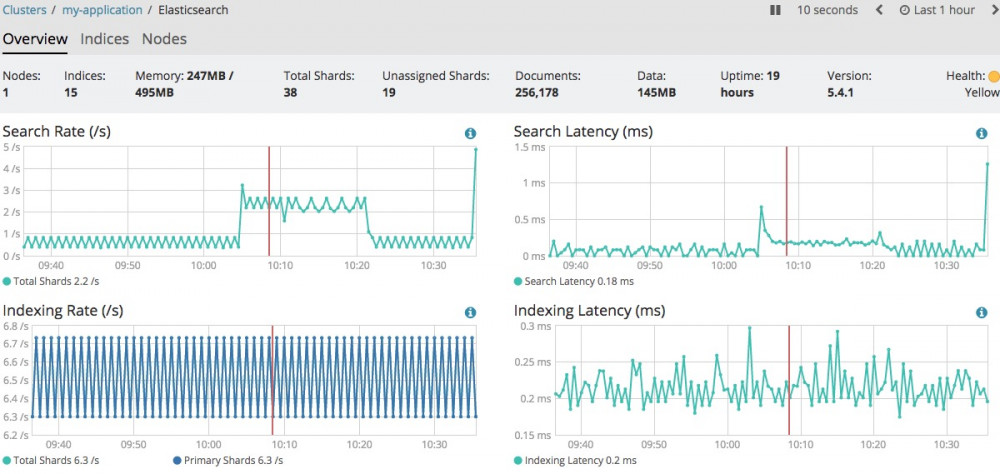Click the Indexing Latency (ms) chart title
The image size is (1000, 474).
point(589,311)
